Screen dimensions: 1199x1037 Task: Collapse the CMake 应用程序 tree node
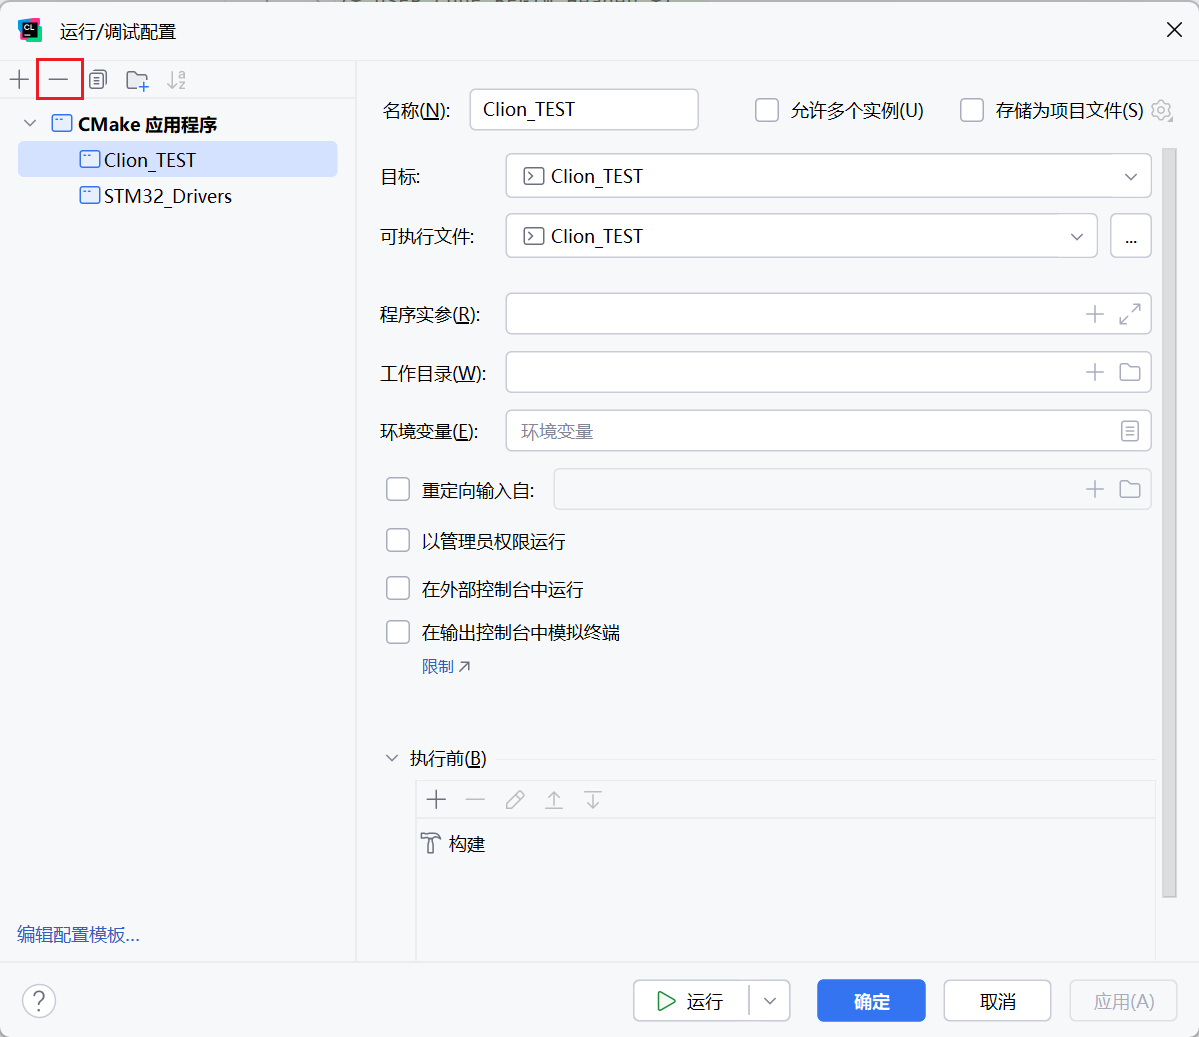[x=30, y=123]
